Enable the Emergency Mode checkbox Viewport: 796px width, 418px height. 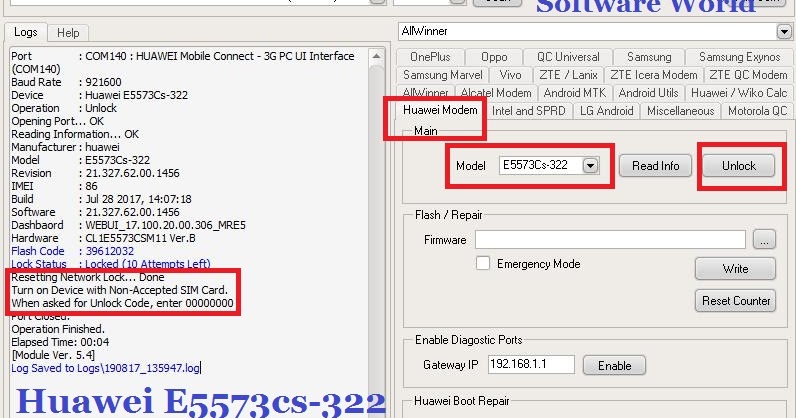483,263
